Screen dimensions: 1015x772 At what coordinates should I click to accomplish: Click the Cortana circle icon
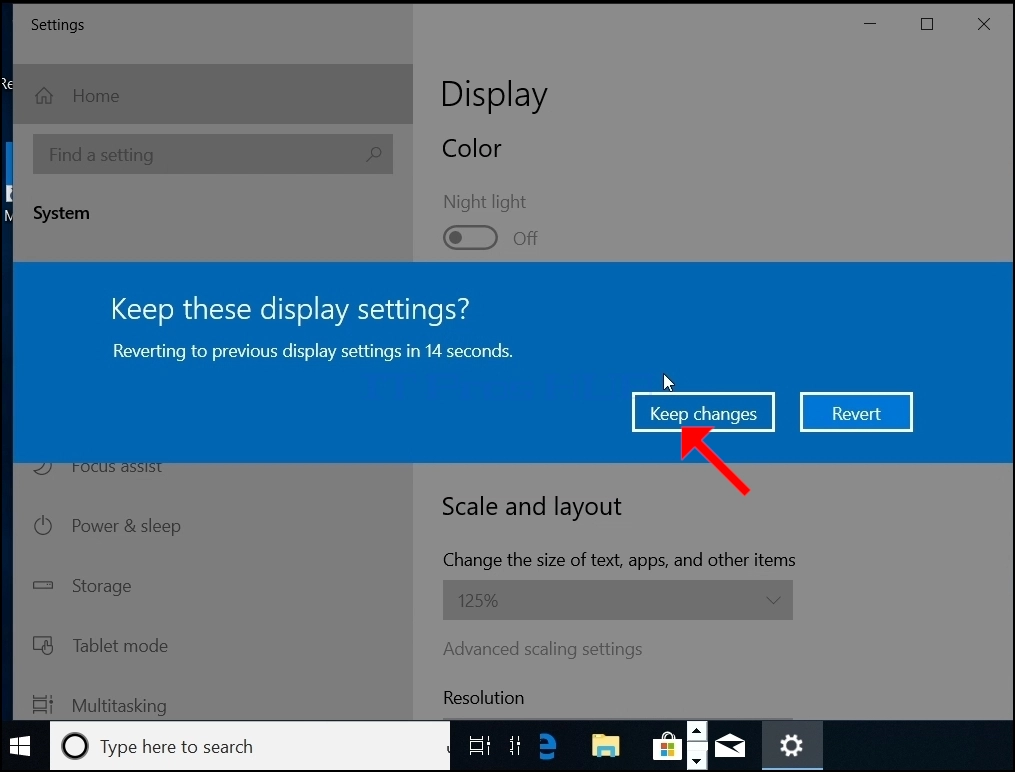[74, 746]
